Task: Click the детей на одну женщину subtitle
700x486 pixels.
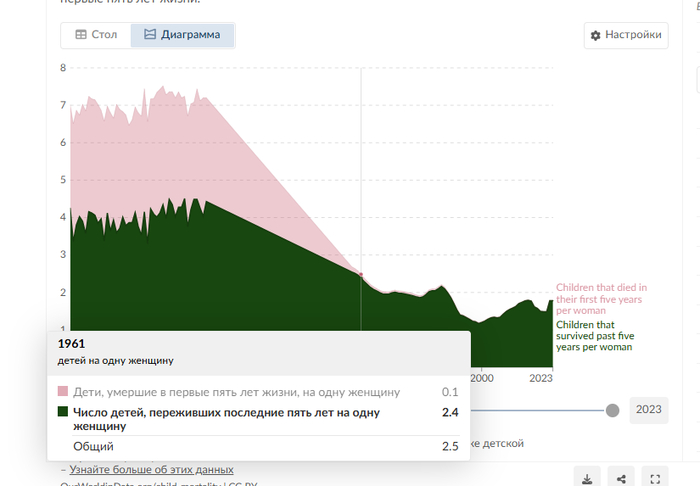Action: point(116,361)
